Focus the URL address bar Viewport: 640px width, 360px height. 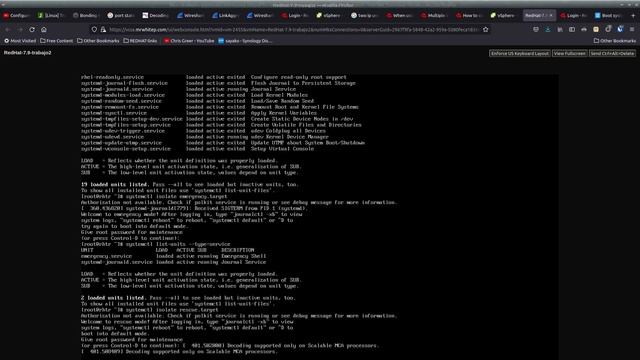pyautogui.click(x=294, y=29)
